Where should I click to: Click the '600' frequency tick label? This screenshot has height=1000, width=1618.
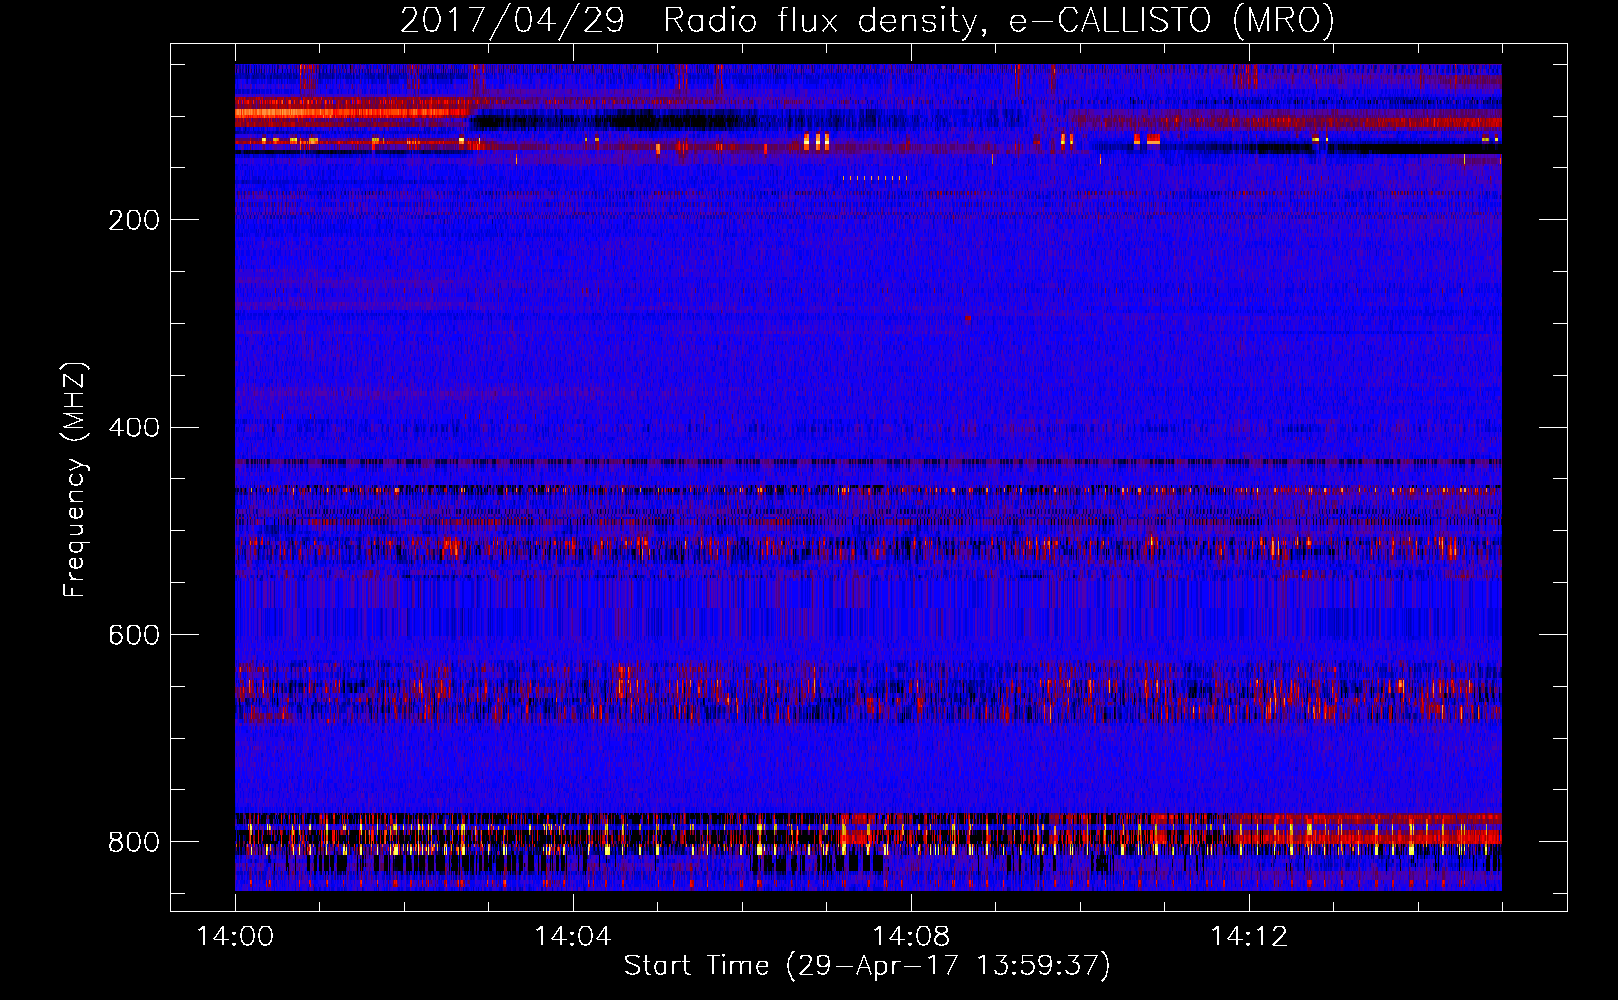[134, 636]
